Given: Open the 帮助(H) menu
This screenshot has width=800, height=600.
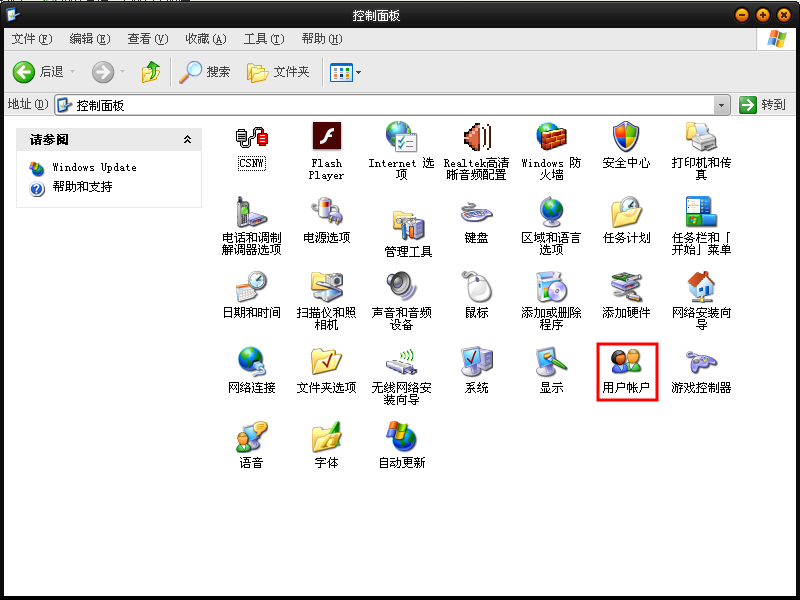Looking at the screenshot, I should (322, 39).
